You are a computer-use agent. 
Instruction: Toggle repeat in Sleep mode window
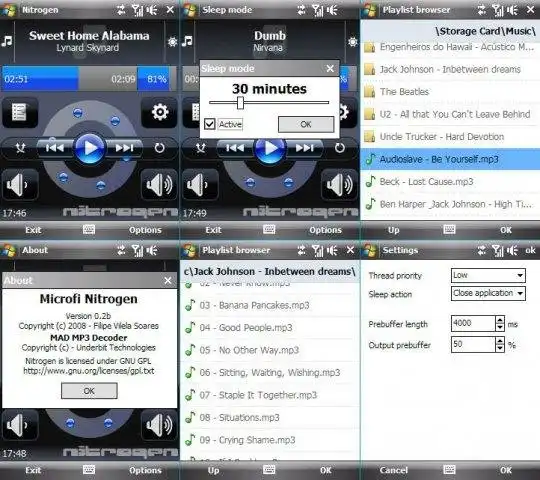(340, 148)
